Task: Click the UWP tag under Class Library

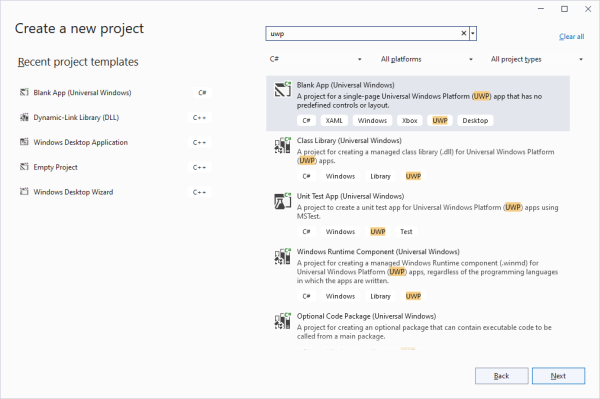Action: 413,176
